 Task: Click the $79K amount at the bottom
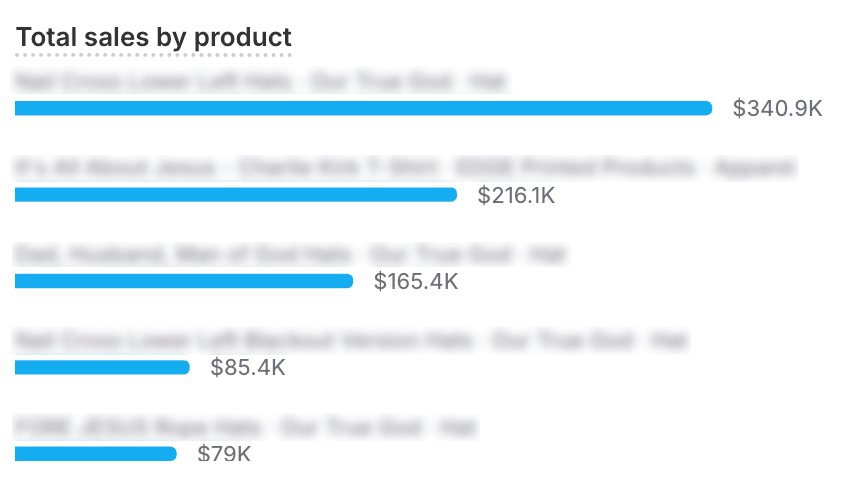click(224, 455)
